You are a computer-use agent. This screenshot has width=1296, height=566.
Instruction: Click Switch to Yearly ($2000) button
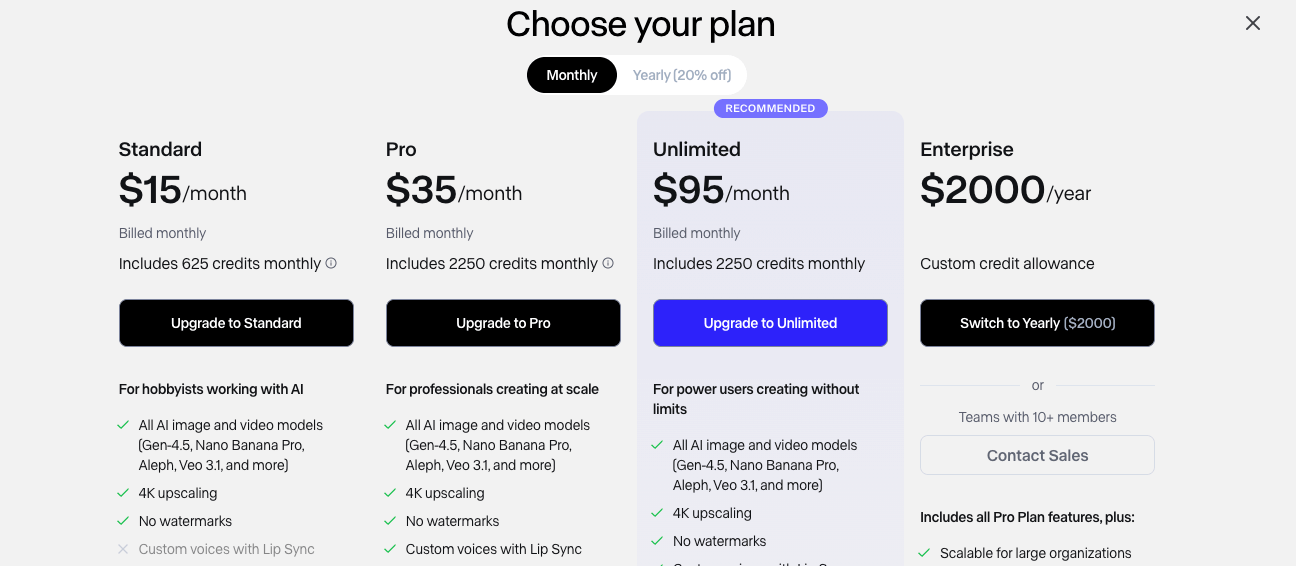click(1037, 323)
